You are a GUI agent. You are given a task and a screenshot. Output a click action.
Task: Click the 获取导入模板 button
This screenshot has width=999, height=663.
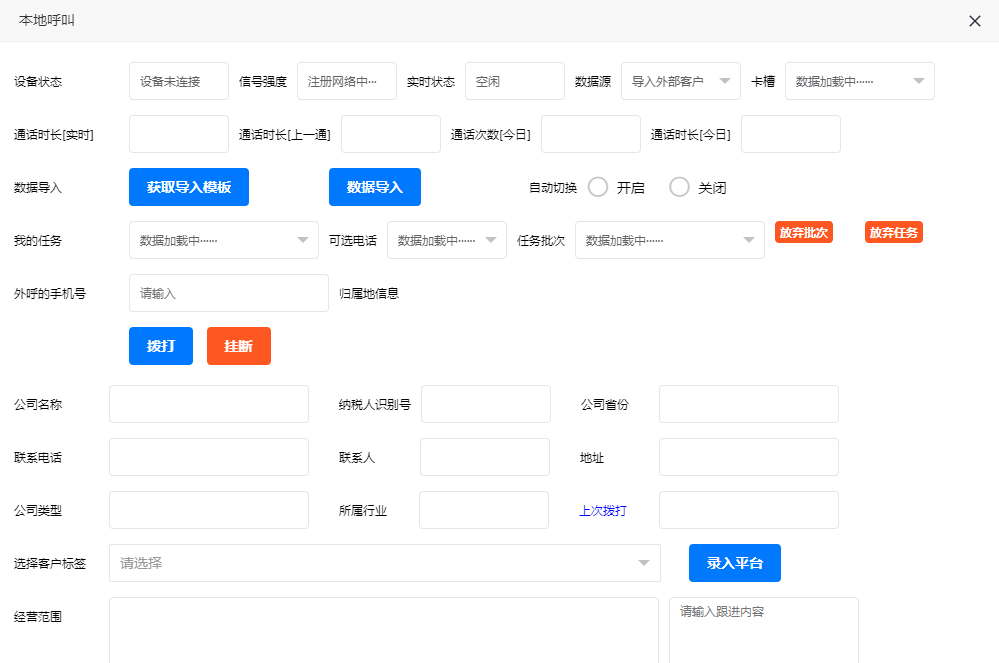[189, 187]
